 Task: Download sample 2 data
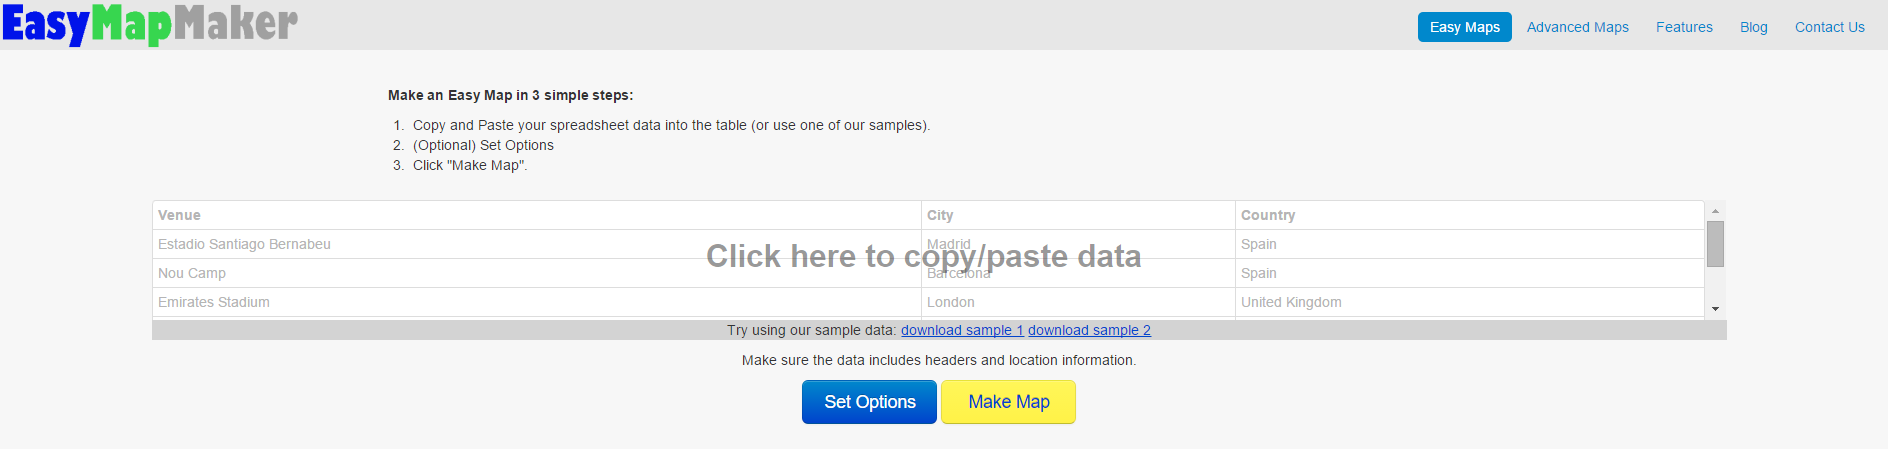[1089, 330]
